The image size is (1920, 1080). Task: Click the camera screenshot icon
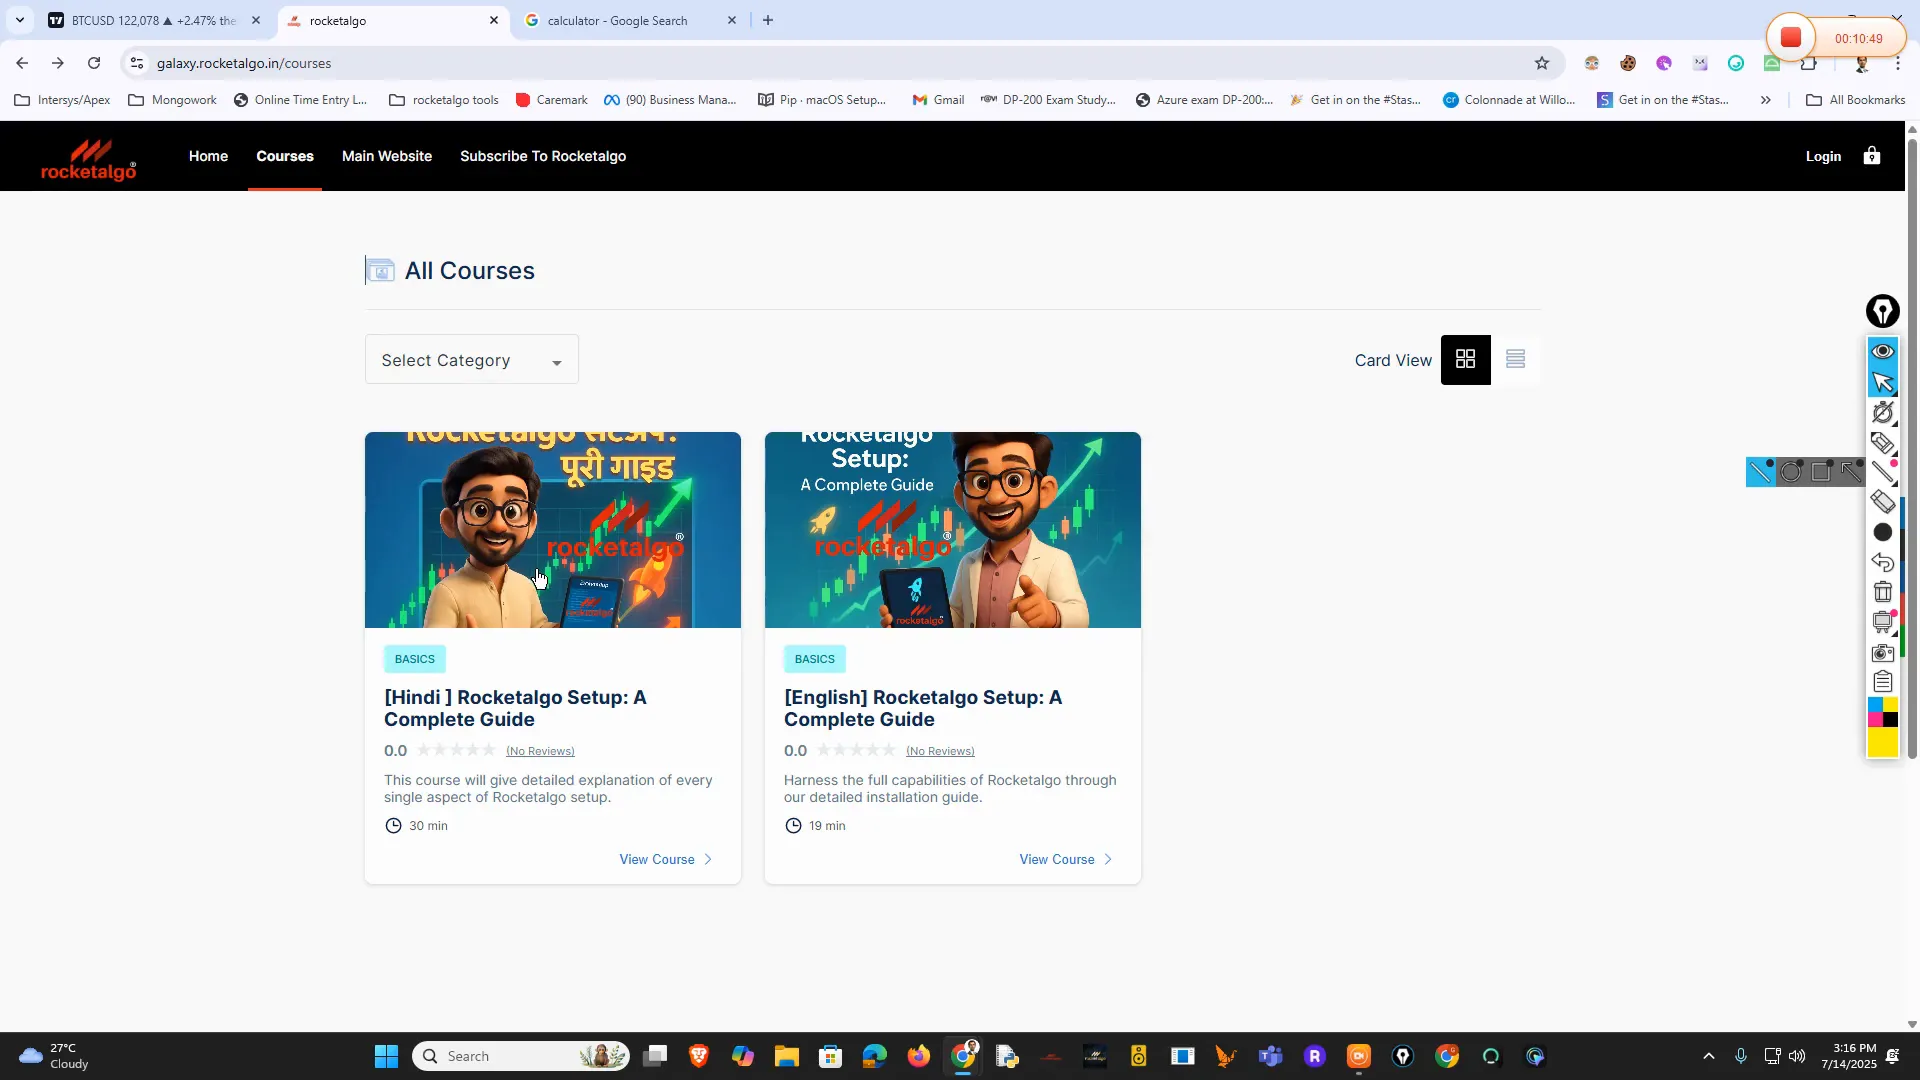tap(1882, 653)
